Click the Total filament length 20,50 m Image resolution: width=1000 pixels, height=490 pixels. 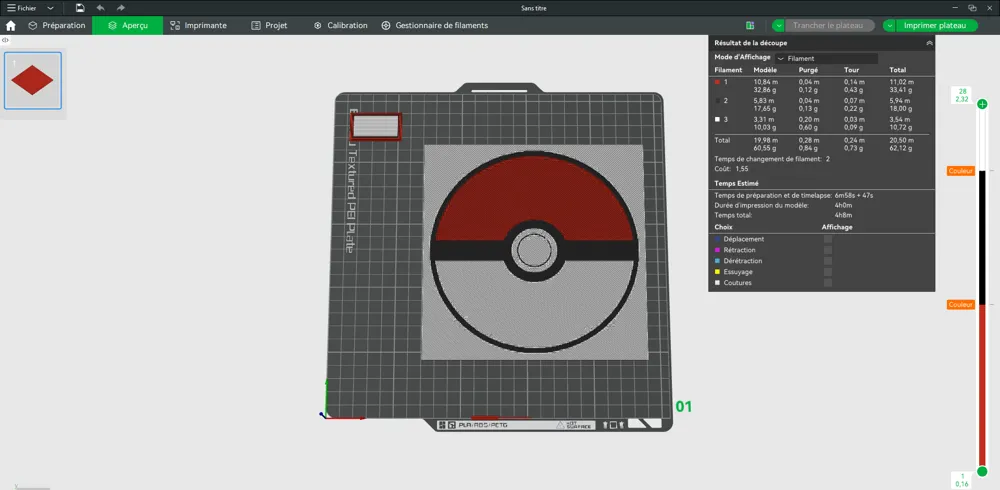[x=901, y=140]
